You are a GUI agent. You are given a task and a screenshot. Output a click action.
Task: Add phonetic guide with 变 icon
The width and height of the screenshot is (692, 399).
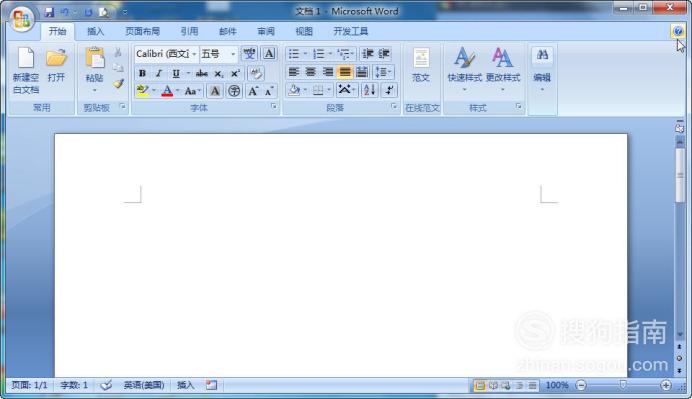tap(249, 54)
